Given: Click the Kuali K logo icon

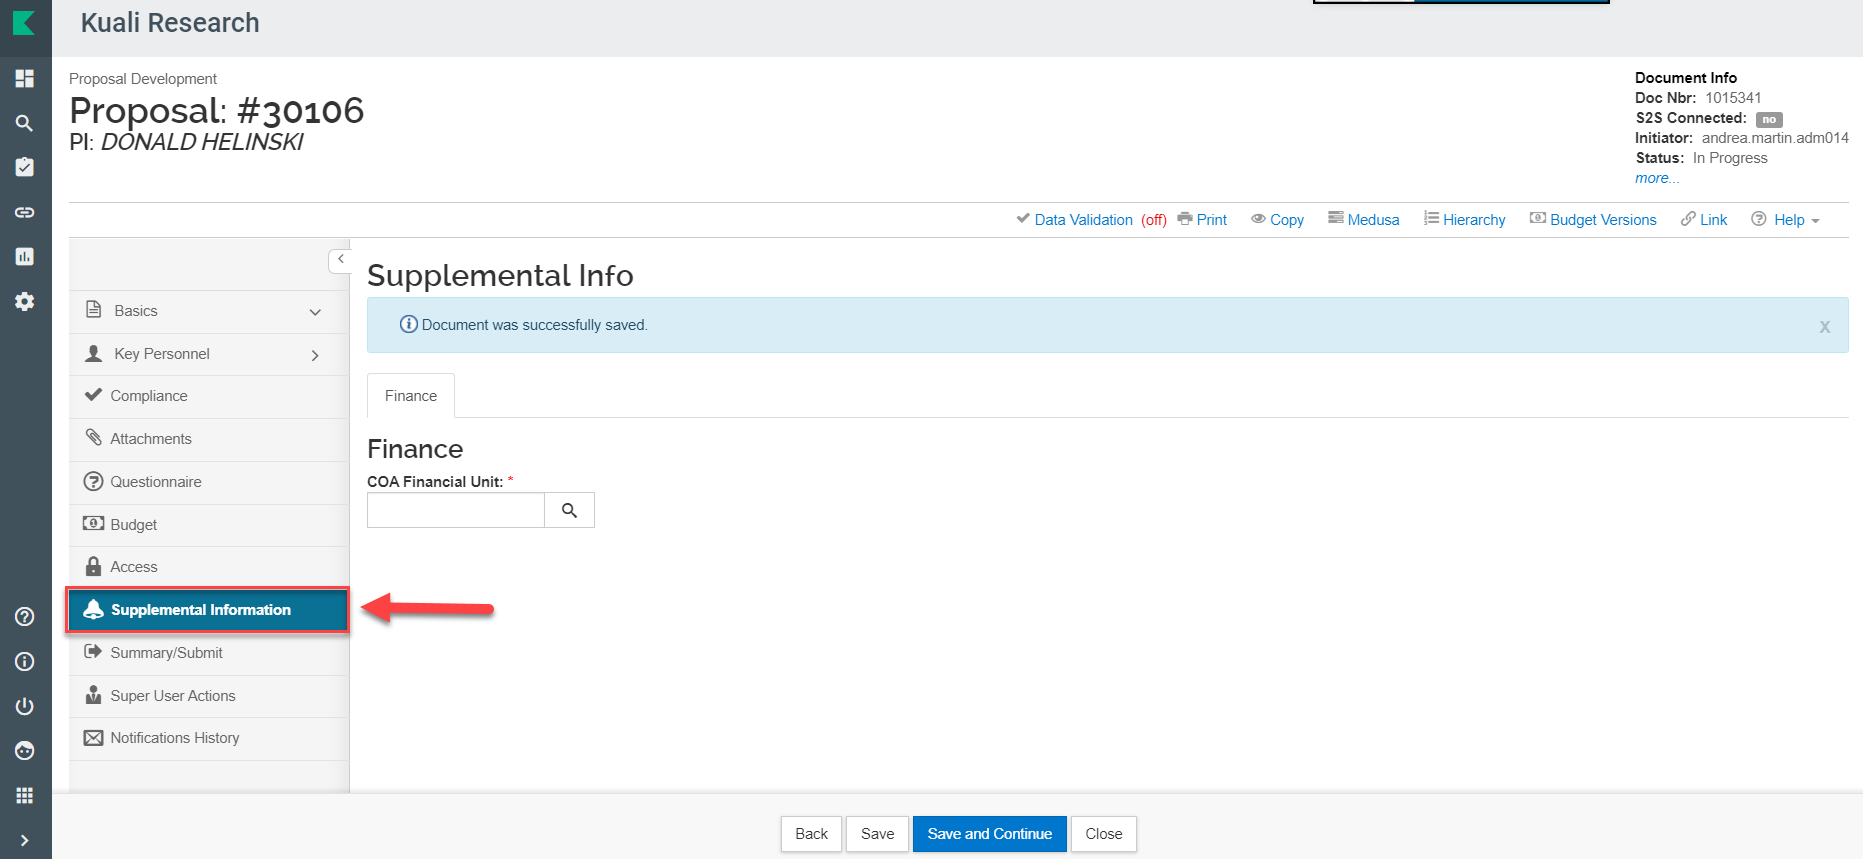Looking at the screenshot, I should point(24,22).
